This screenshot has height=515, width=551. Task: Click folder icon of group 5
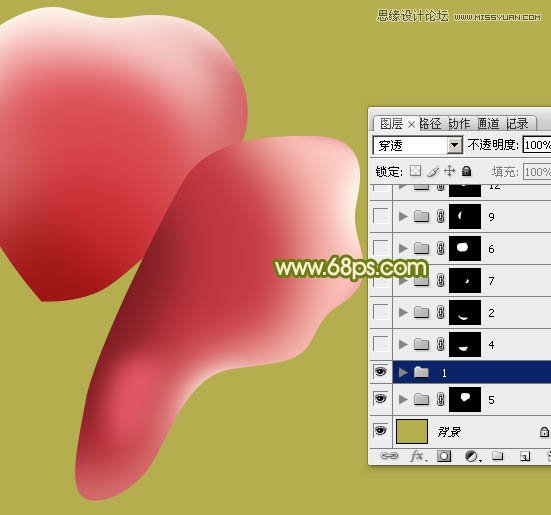421,399
